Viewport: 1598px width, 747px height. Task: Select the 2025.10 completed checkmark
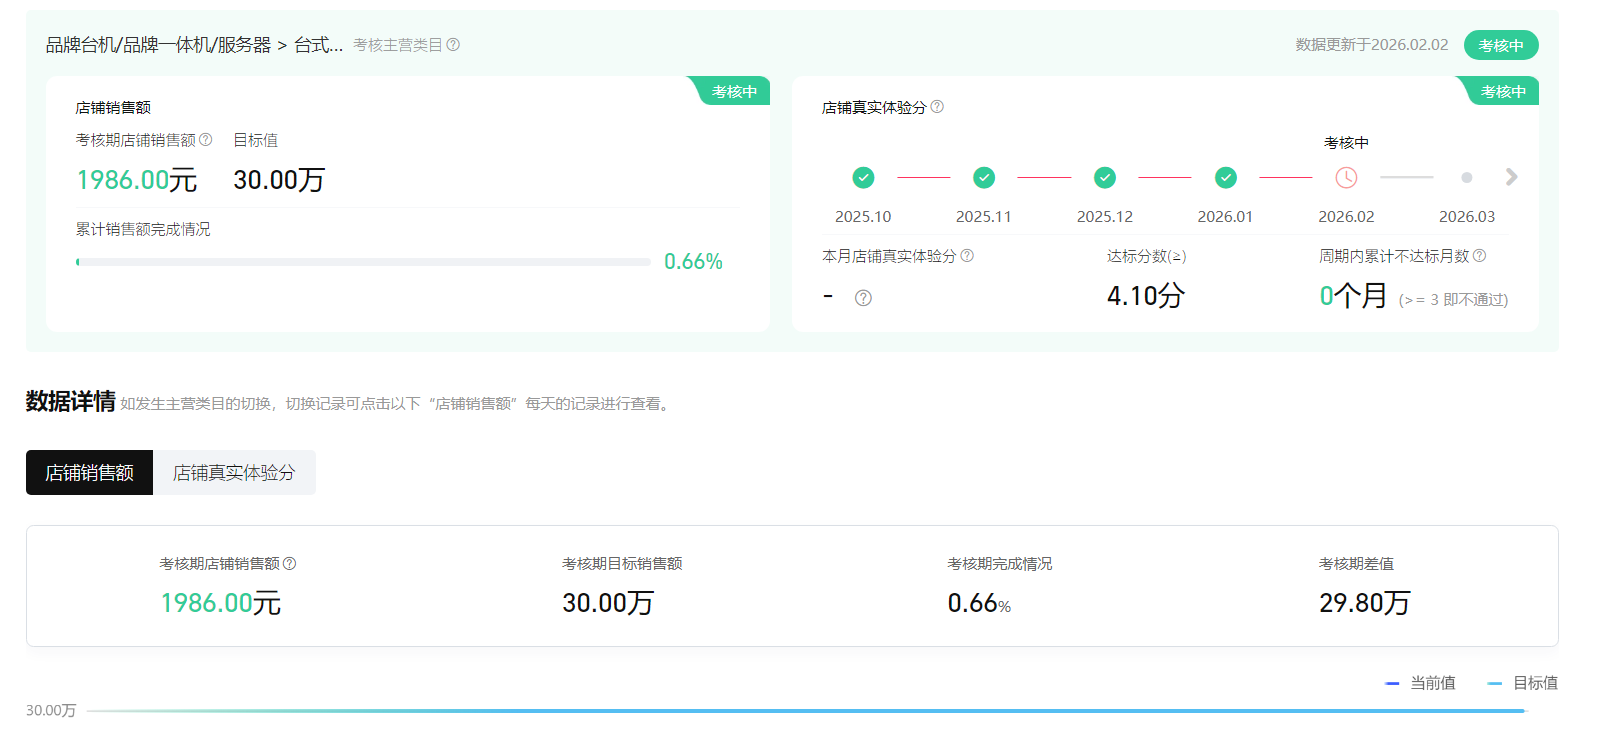point(863,178)
